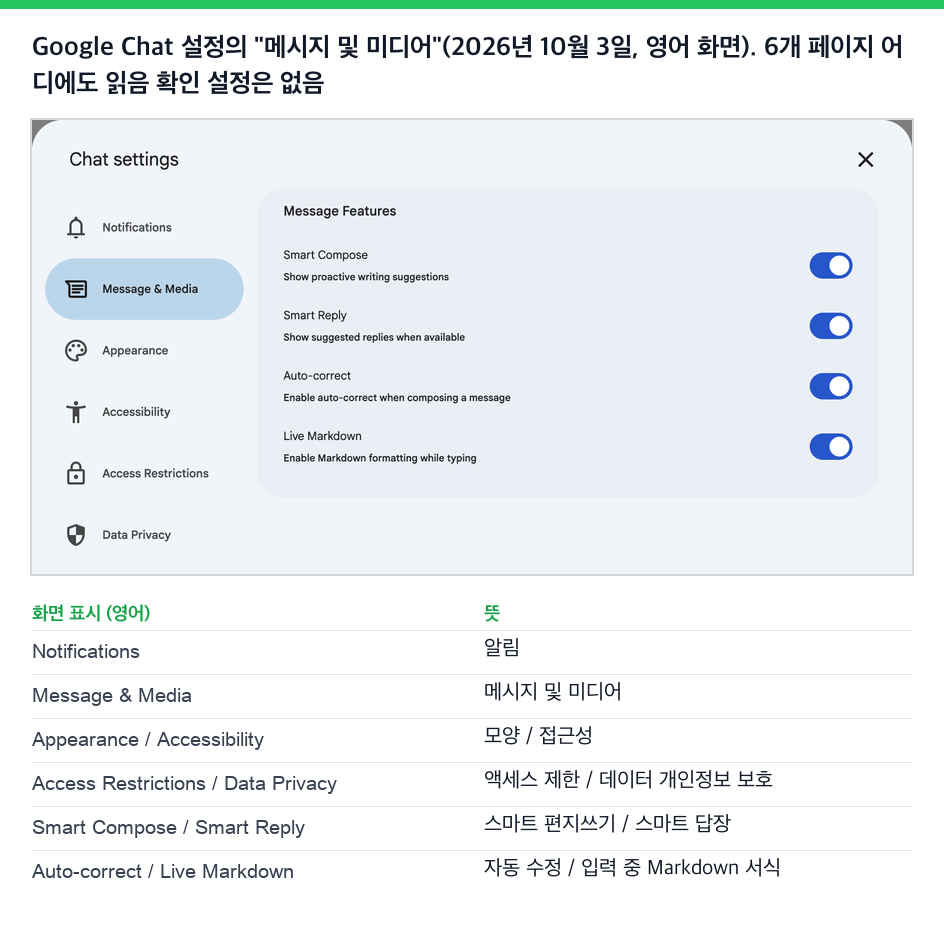
Task: Click table cell 'Message & Media'
Action: (112, 695)
